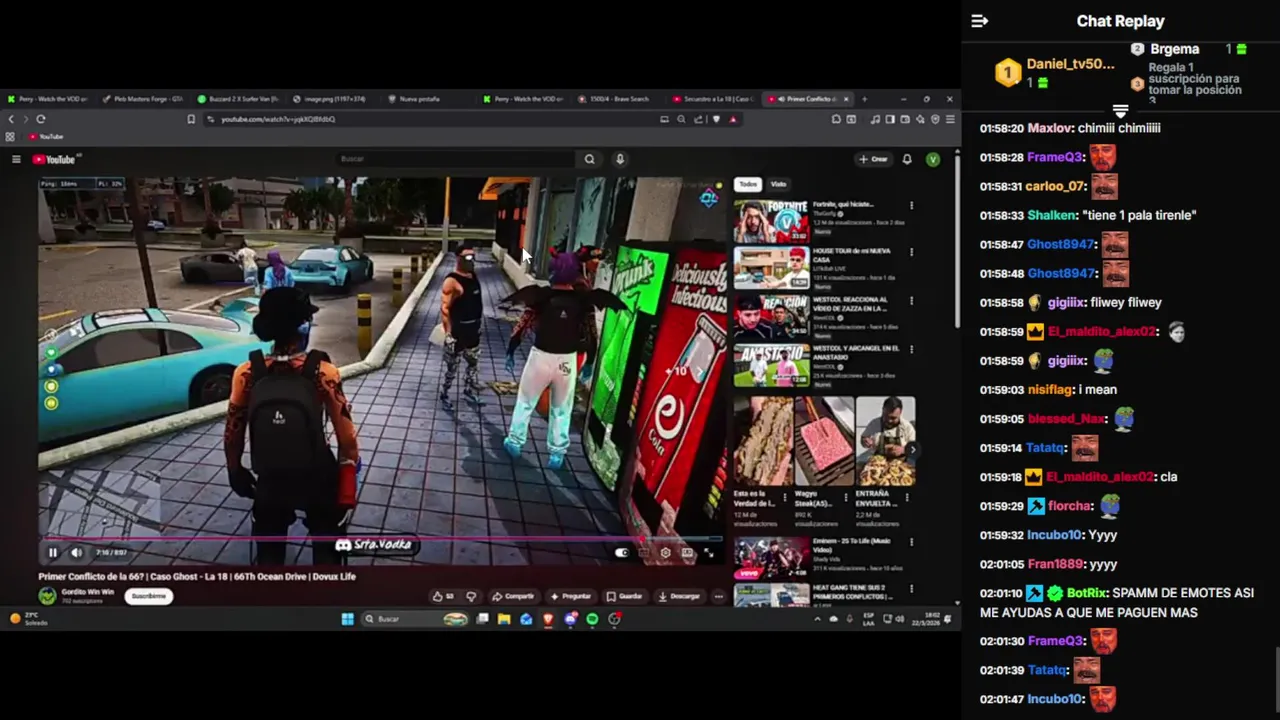Open options for Eminem 25 To Life video

[911, 543]
